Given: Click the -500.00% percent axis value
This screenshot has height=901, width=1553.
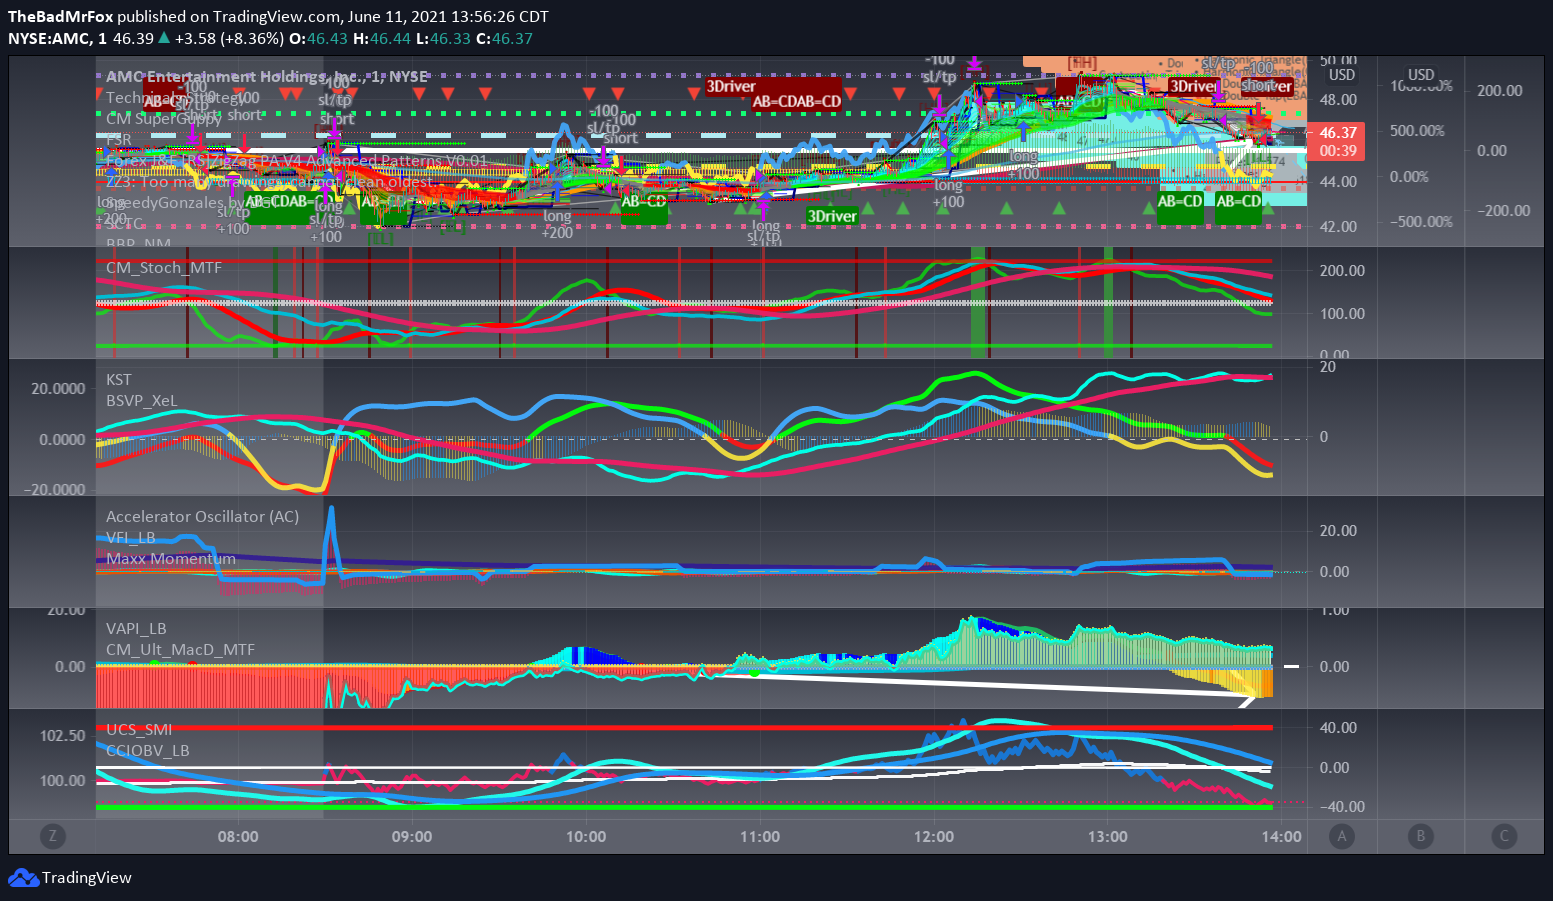Looking at the screenshot, I should (1421, 221).
